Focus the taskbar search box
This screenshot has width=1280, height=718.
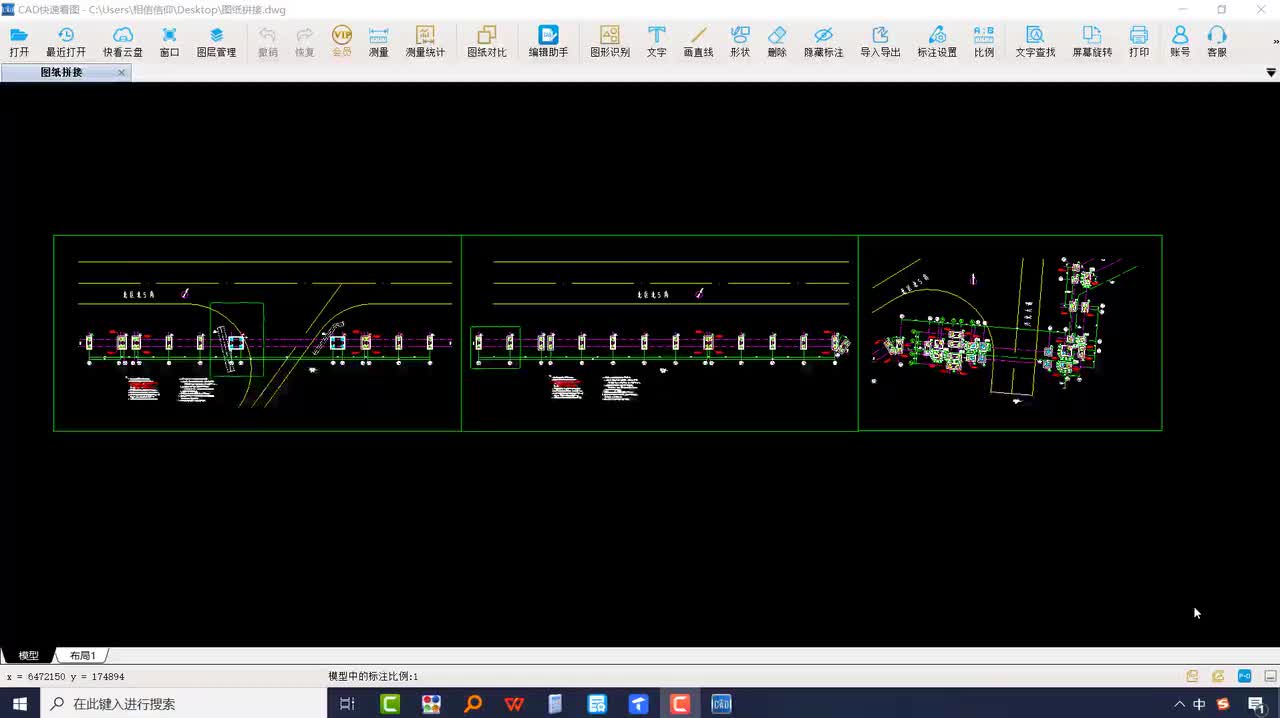184,704
